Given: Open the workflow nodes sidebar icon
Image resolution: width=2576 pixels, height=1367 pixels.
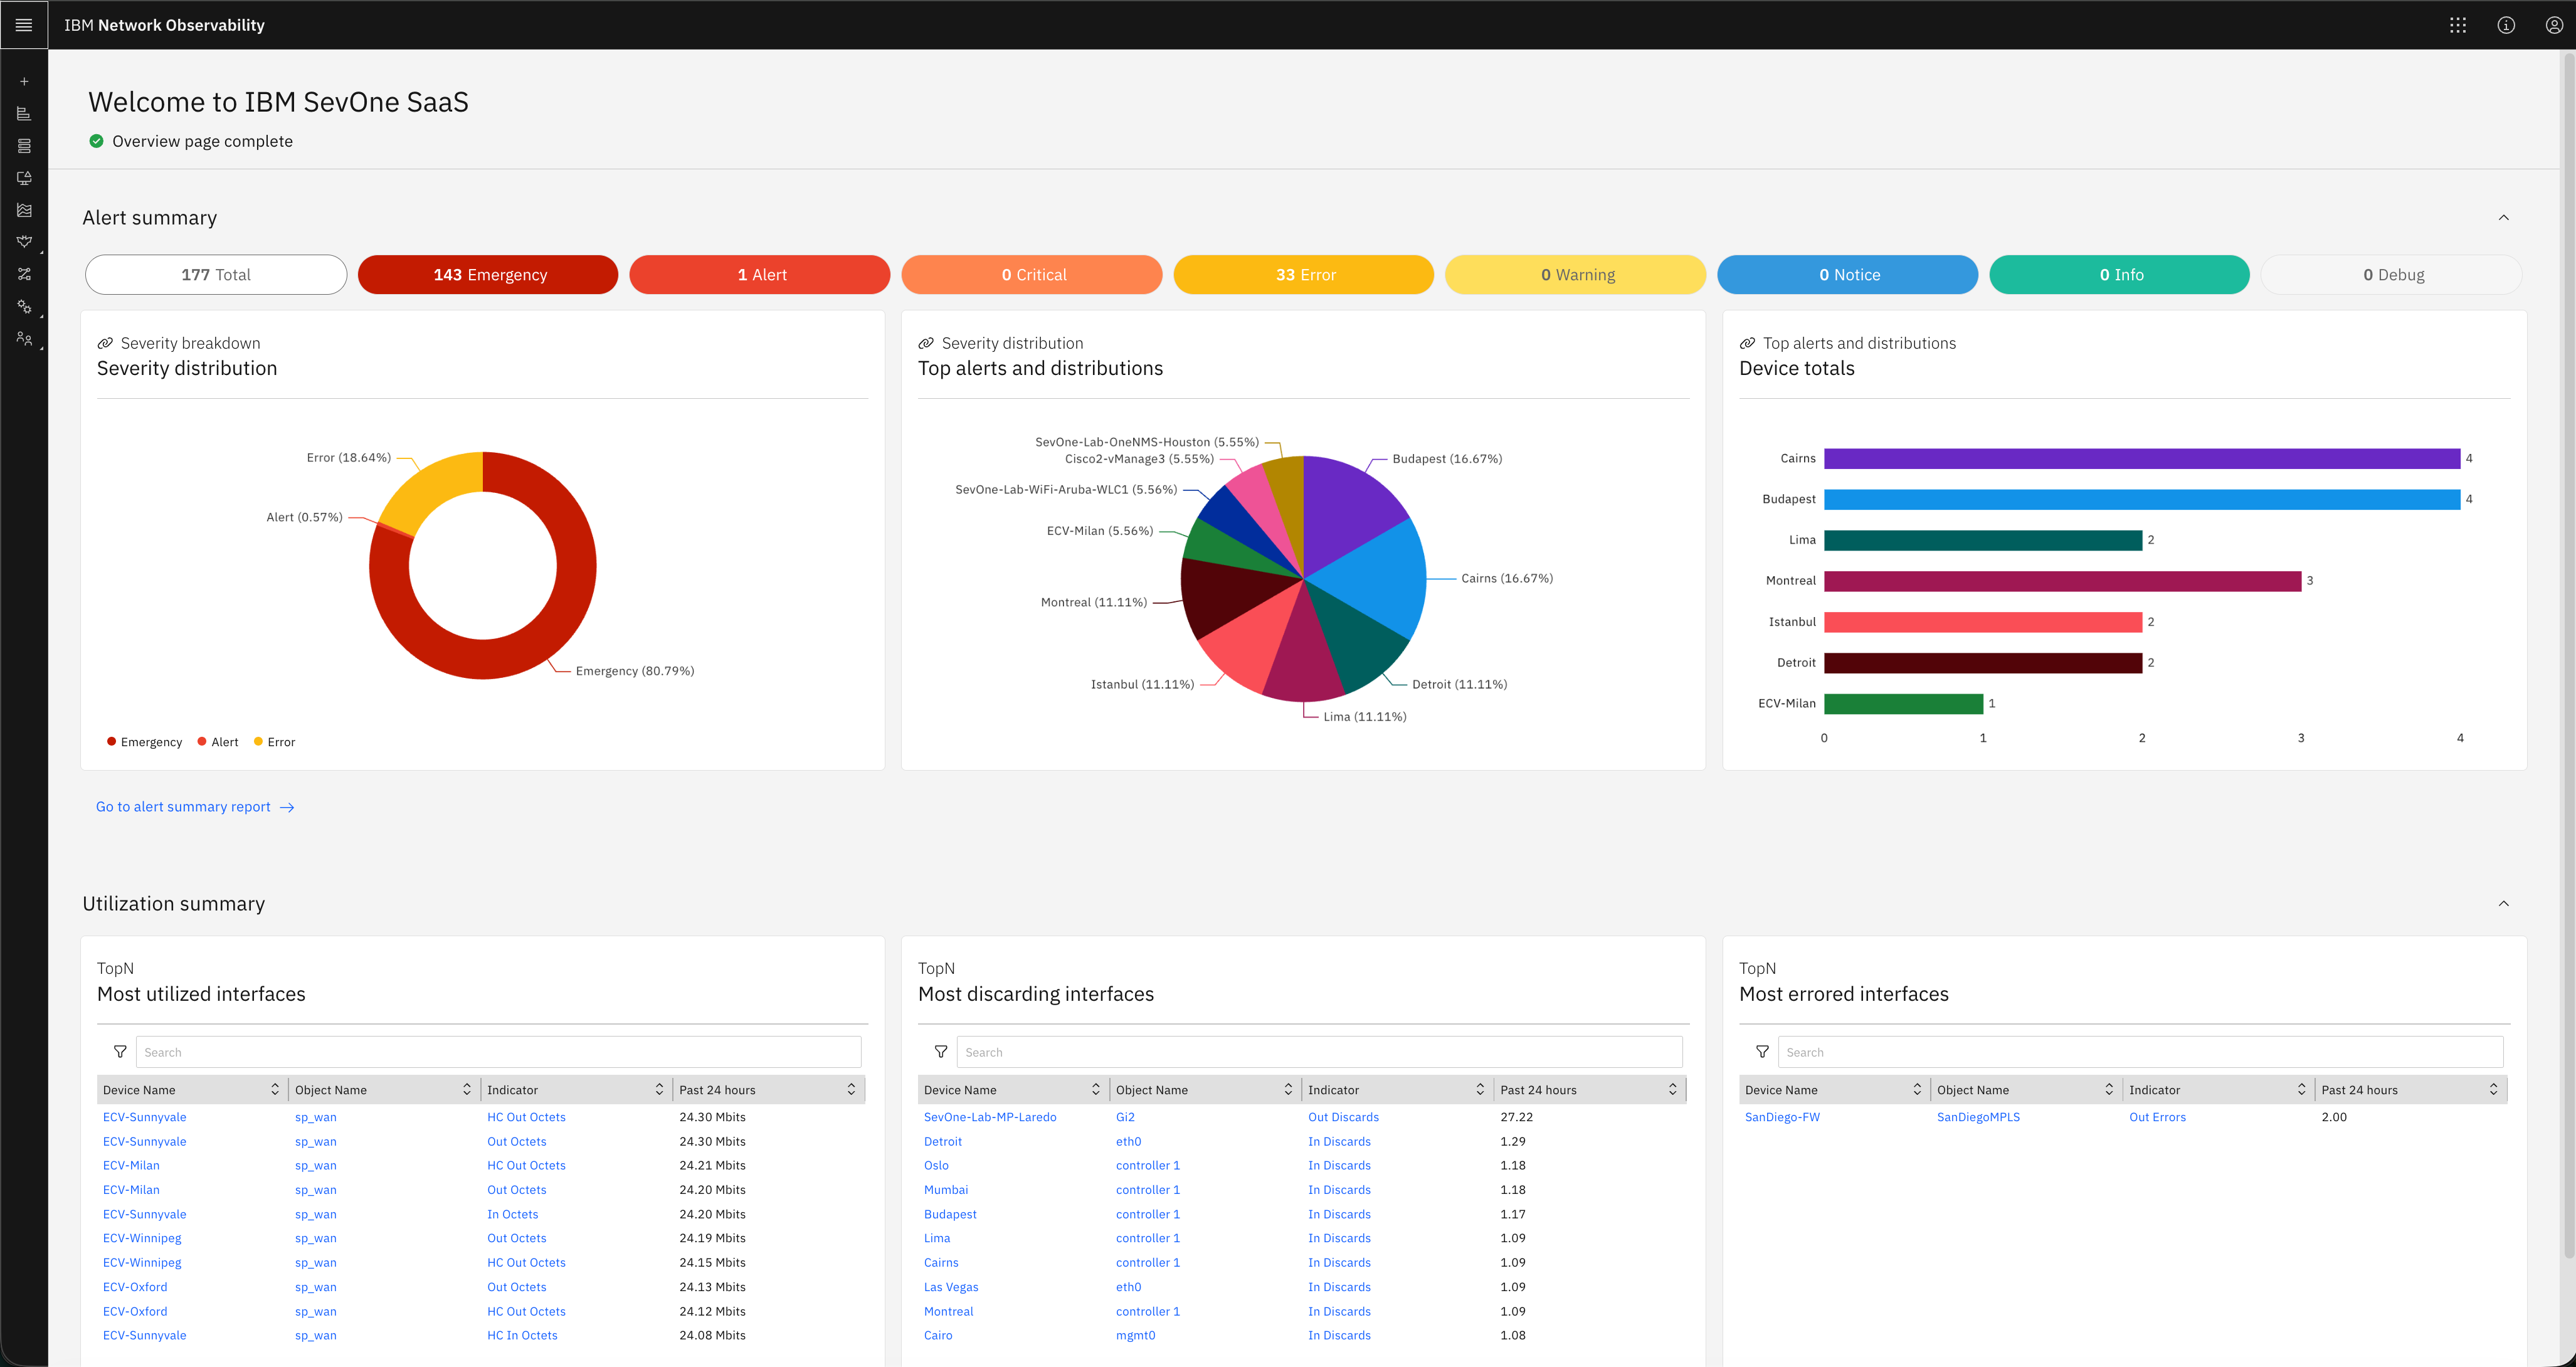Looking at the screenshot, I should [x=24, y=274].
